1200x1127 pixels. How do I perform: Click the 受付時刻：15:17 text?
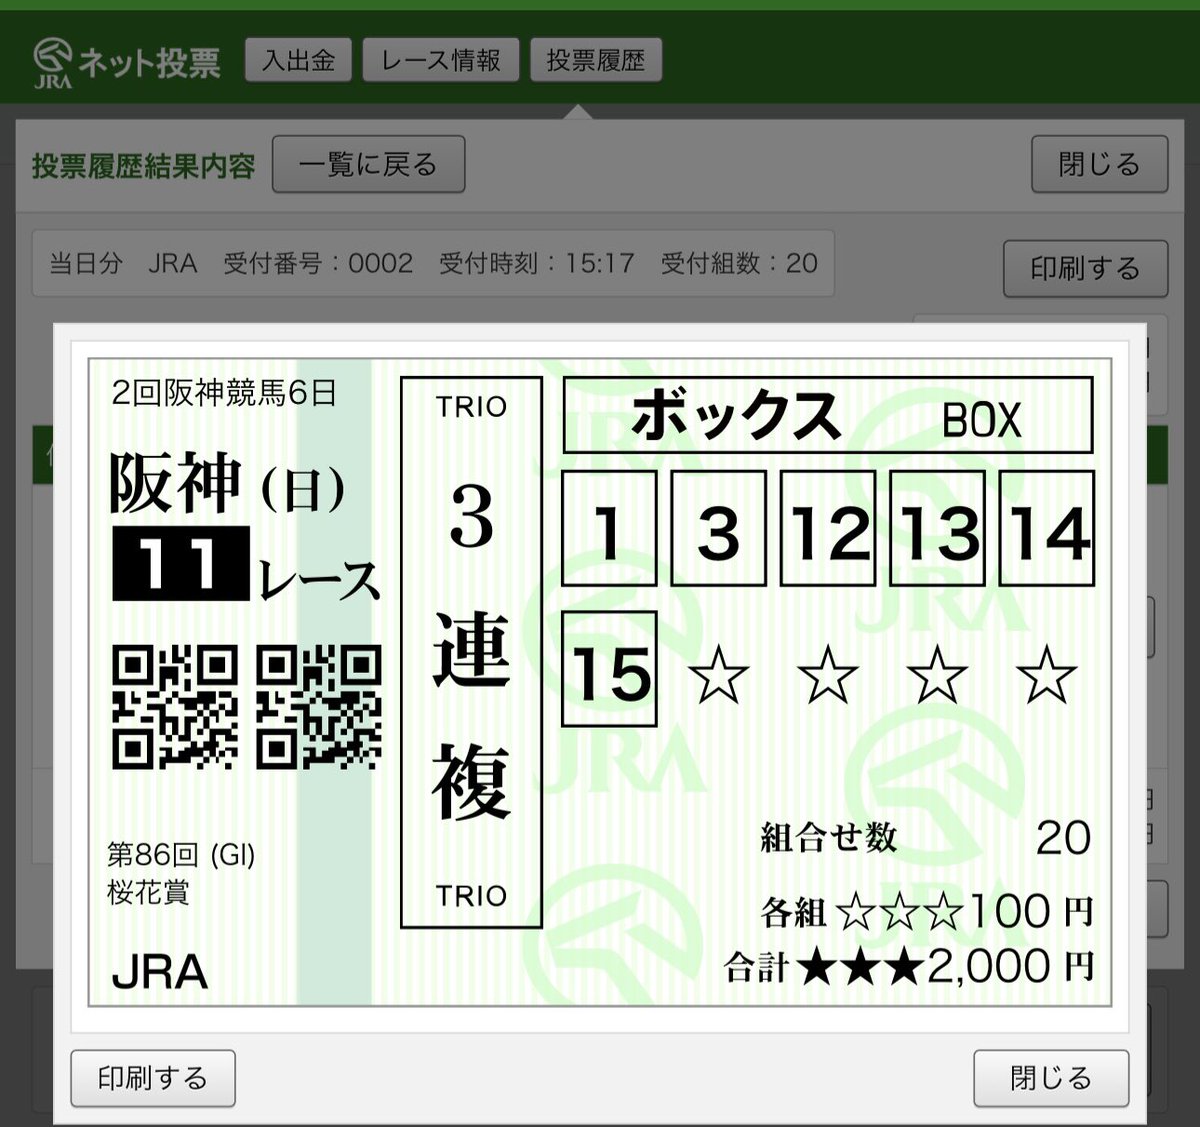pyautogui.click(x=537, y=264)
